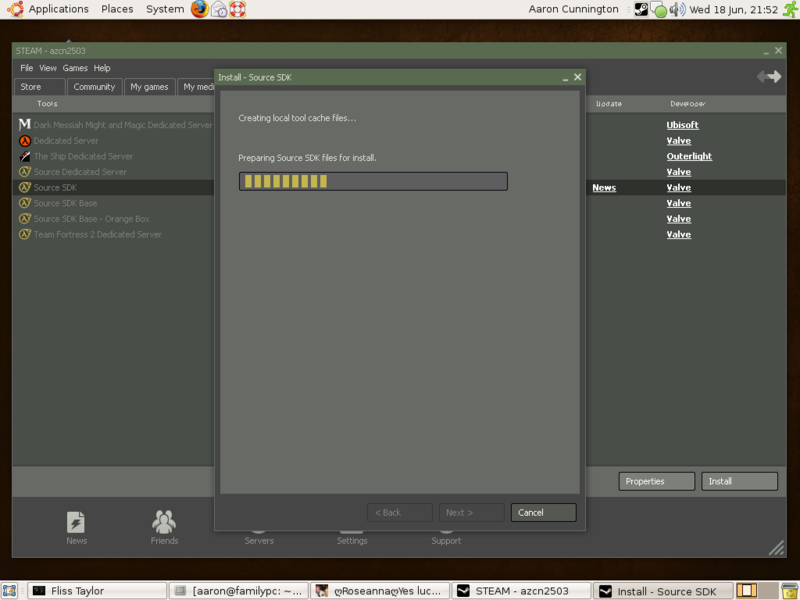Viewport: 800px width, 600px height.
Task: Open the help lifesaver icon in panel
Action: pos(237,9)
